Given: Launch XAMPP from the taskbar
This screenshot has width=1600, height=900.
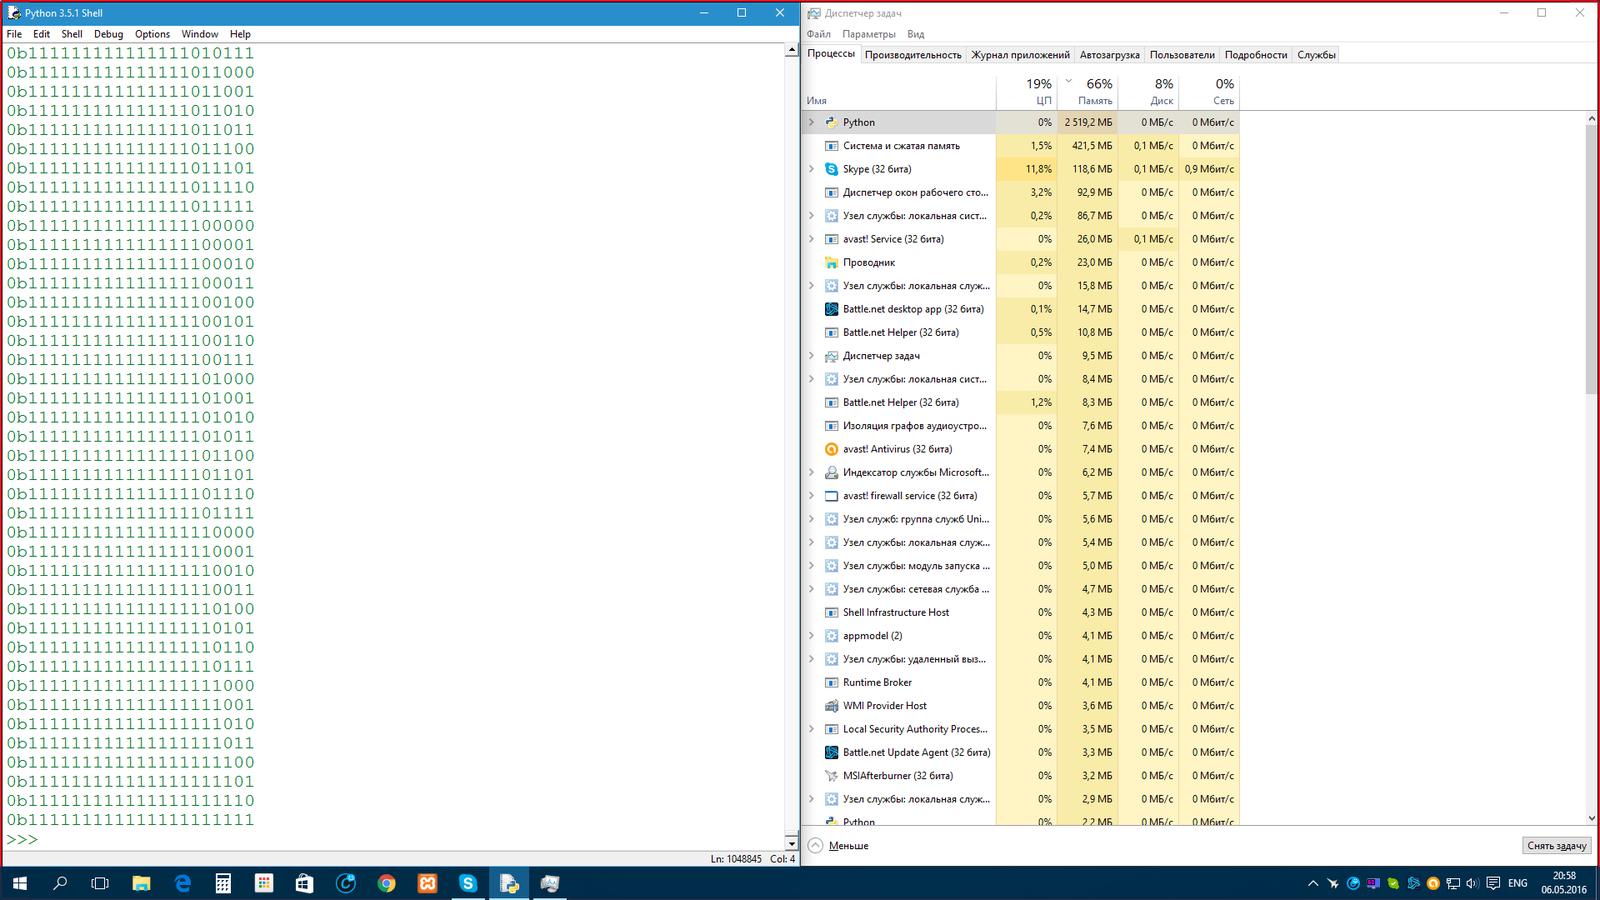Looking at the screenshot, I should [x=427, y=883].
